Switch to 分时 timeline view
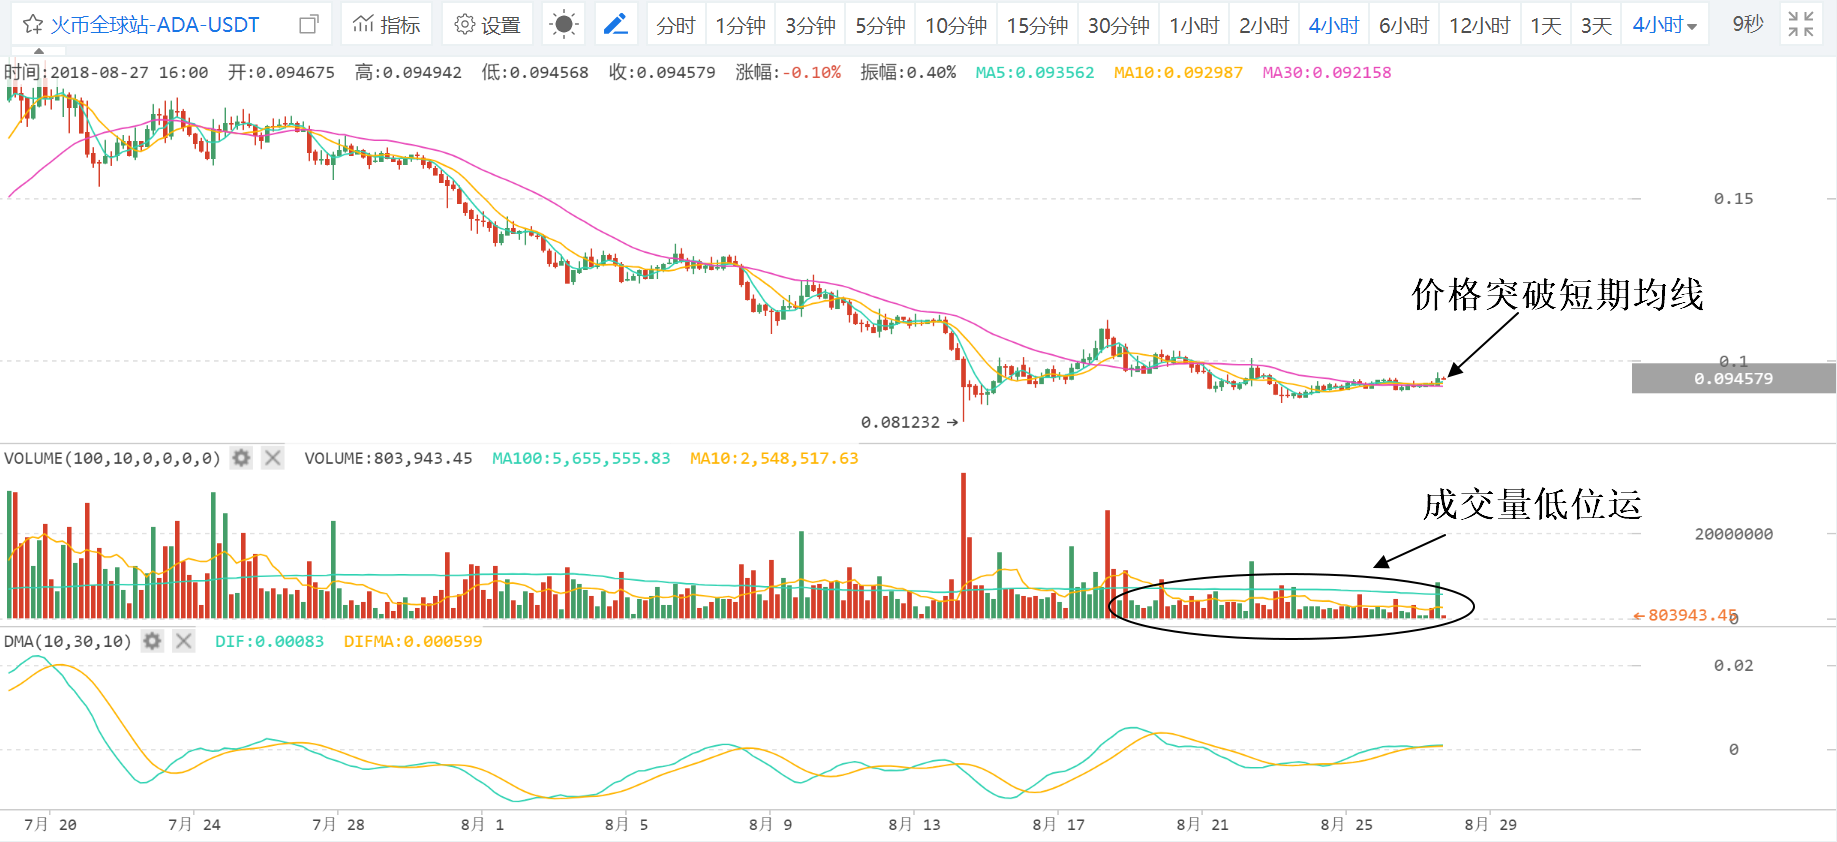The height and width of the screenshot is (842, 1837). 675,25
